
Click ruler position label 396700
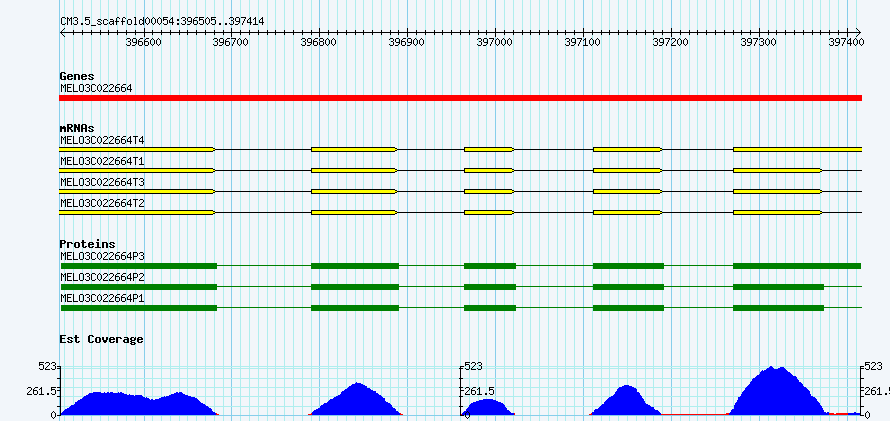click(231, 43)
